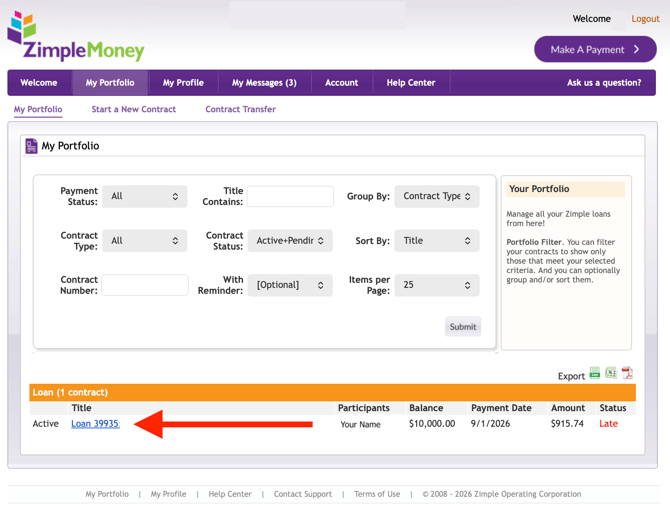
Task: Click the Payment Date column header
Action: click(x=501, y=408)
